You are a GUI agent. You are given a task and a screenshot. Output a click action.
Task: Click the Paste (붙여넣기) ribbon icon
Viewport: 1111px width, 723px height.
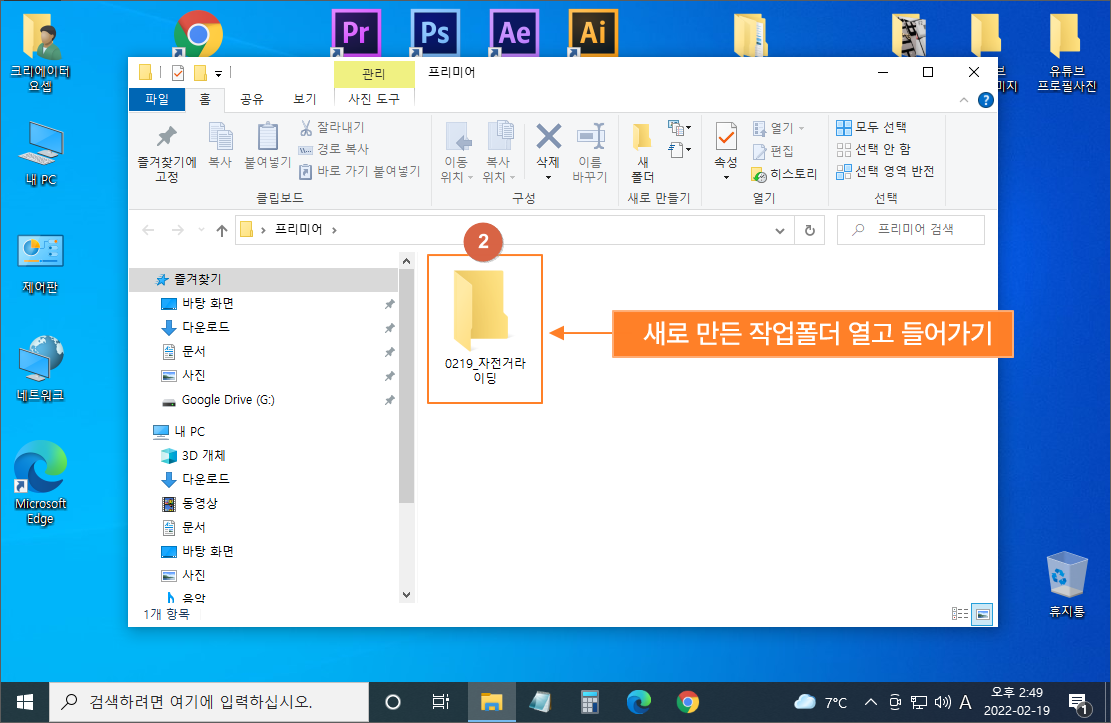pos(267,145)
